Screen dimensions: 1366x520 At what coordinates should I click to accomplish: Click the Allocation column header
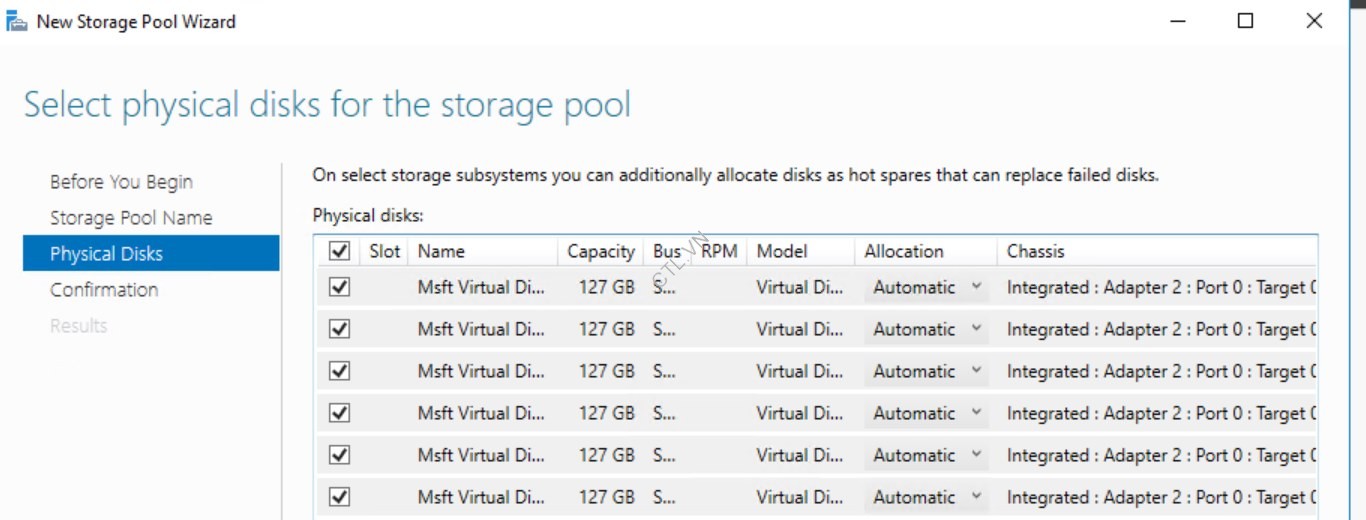point(926,251)
